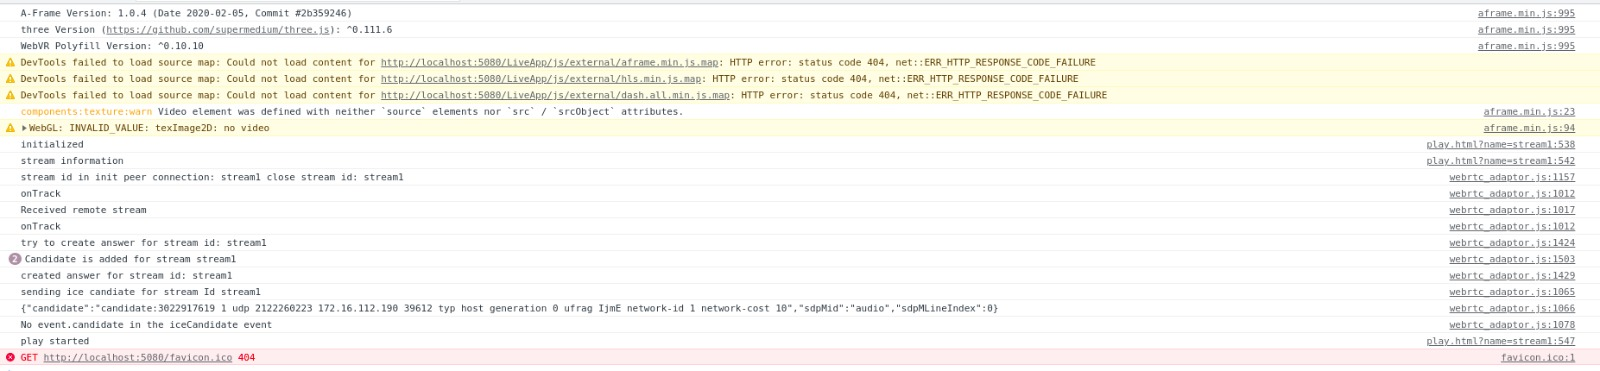Open source link webrtc_adaptor.js:1066
Viewport: 1600px width, 371px height.
(1512, 308)
